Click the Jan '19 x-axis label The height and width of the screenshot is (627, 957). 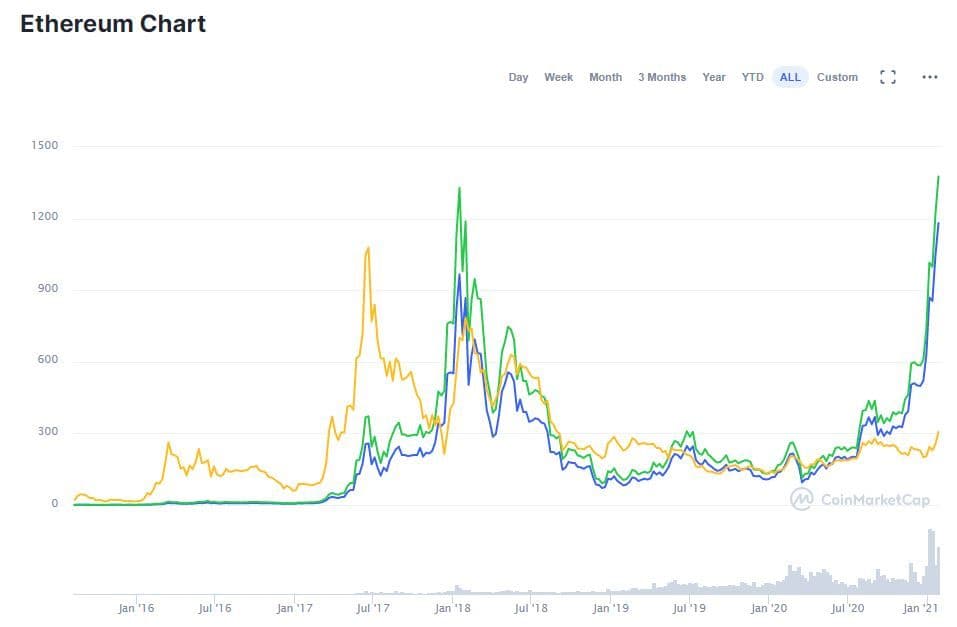[x=610, y=607]
